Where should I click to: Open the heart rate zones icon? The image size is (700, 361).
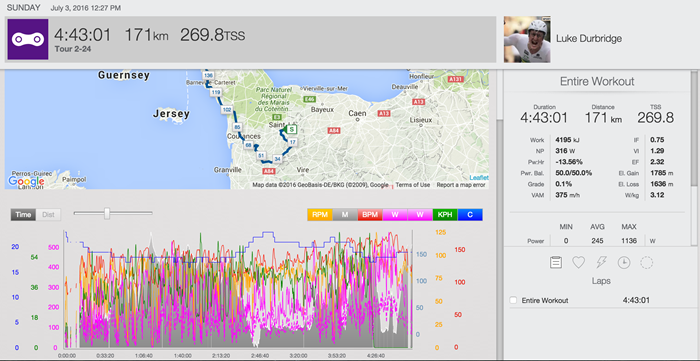pyautogui.click(x=579, y=262)
